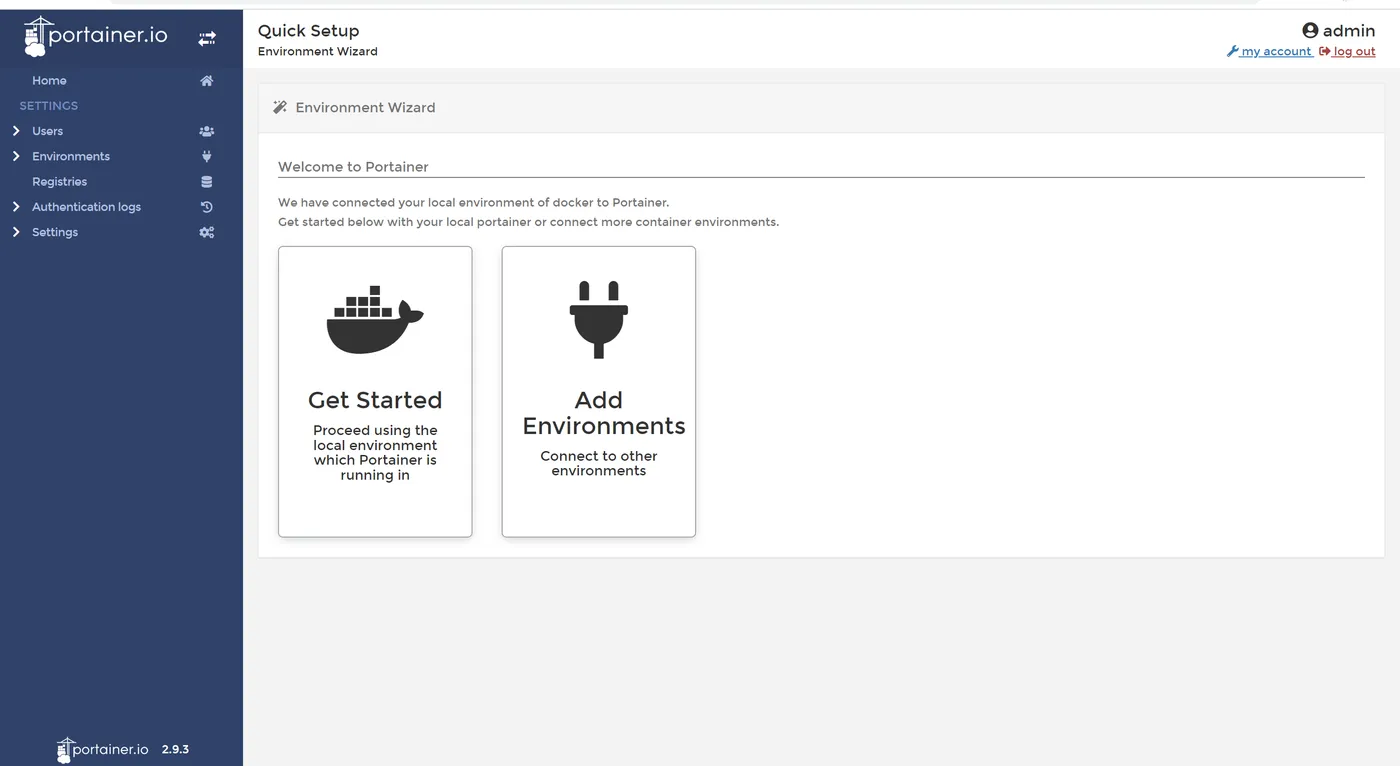Viewport: 1400px width, 766px height.
Task: Open the Home menu item
Action: coord(49,81)
